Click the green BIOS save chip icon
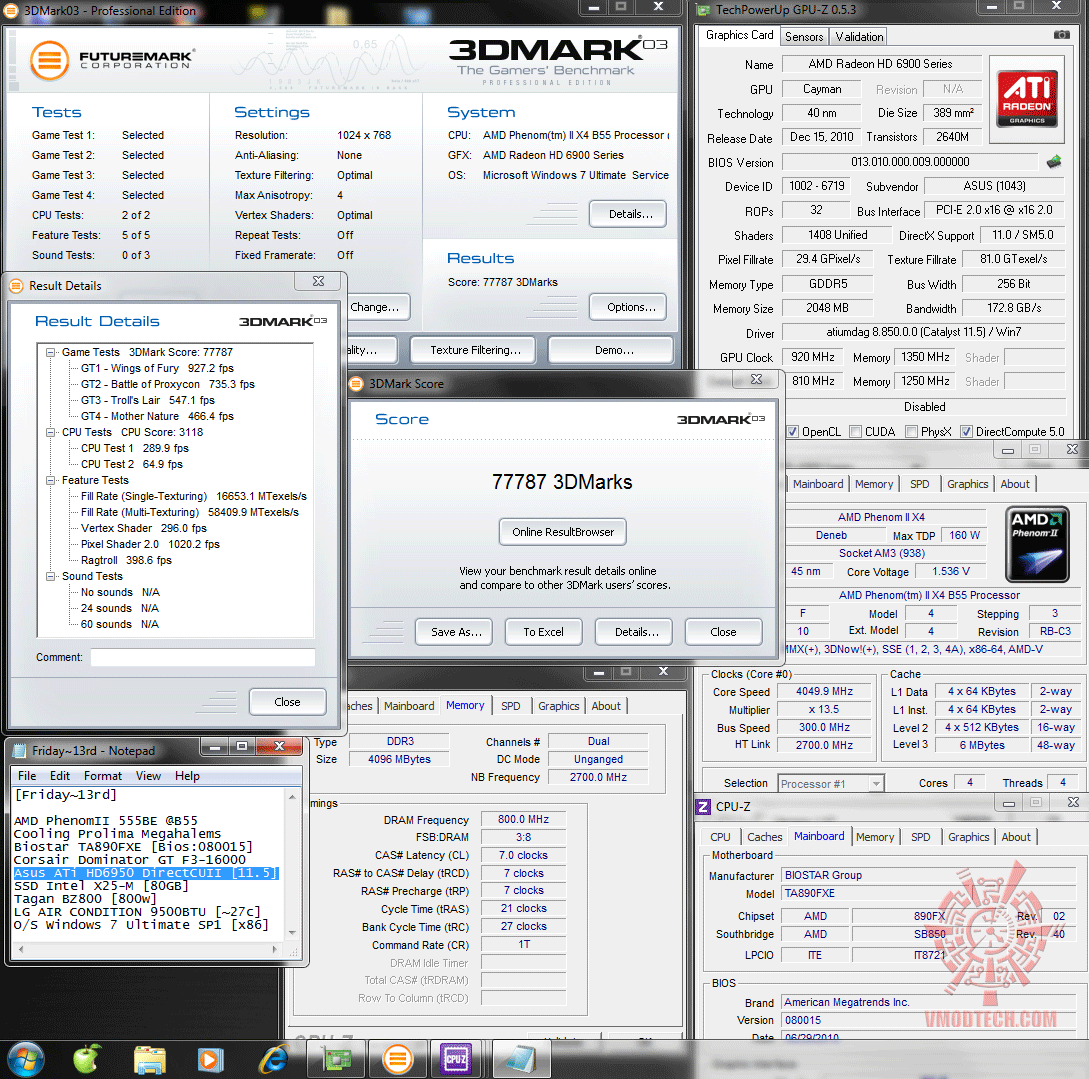This screenshot has height=1079, width=1089. 1054,162
